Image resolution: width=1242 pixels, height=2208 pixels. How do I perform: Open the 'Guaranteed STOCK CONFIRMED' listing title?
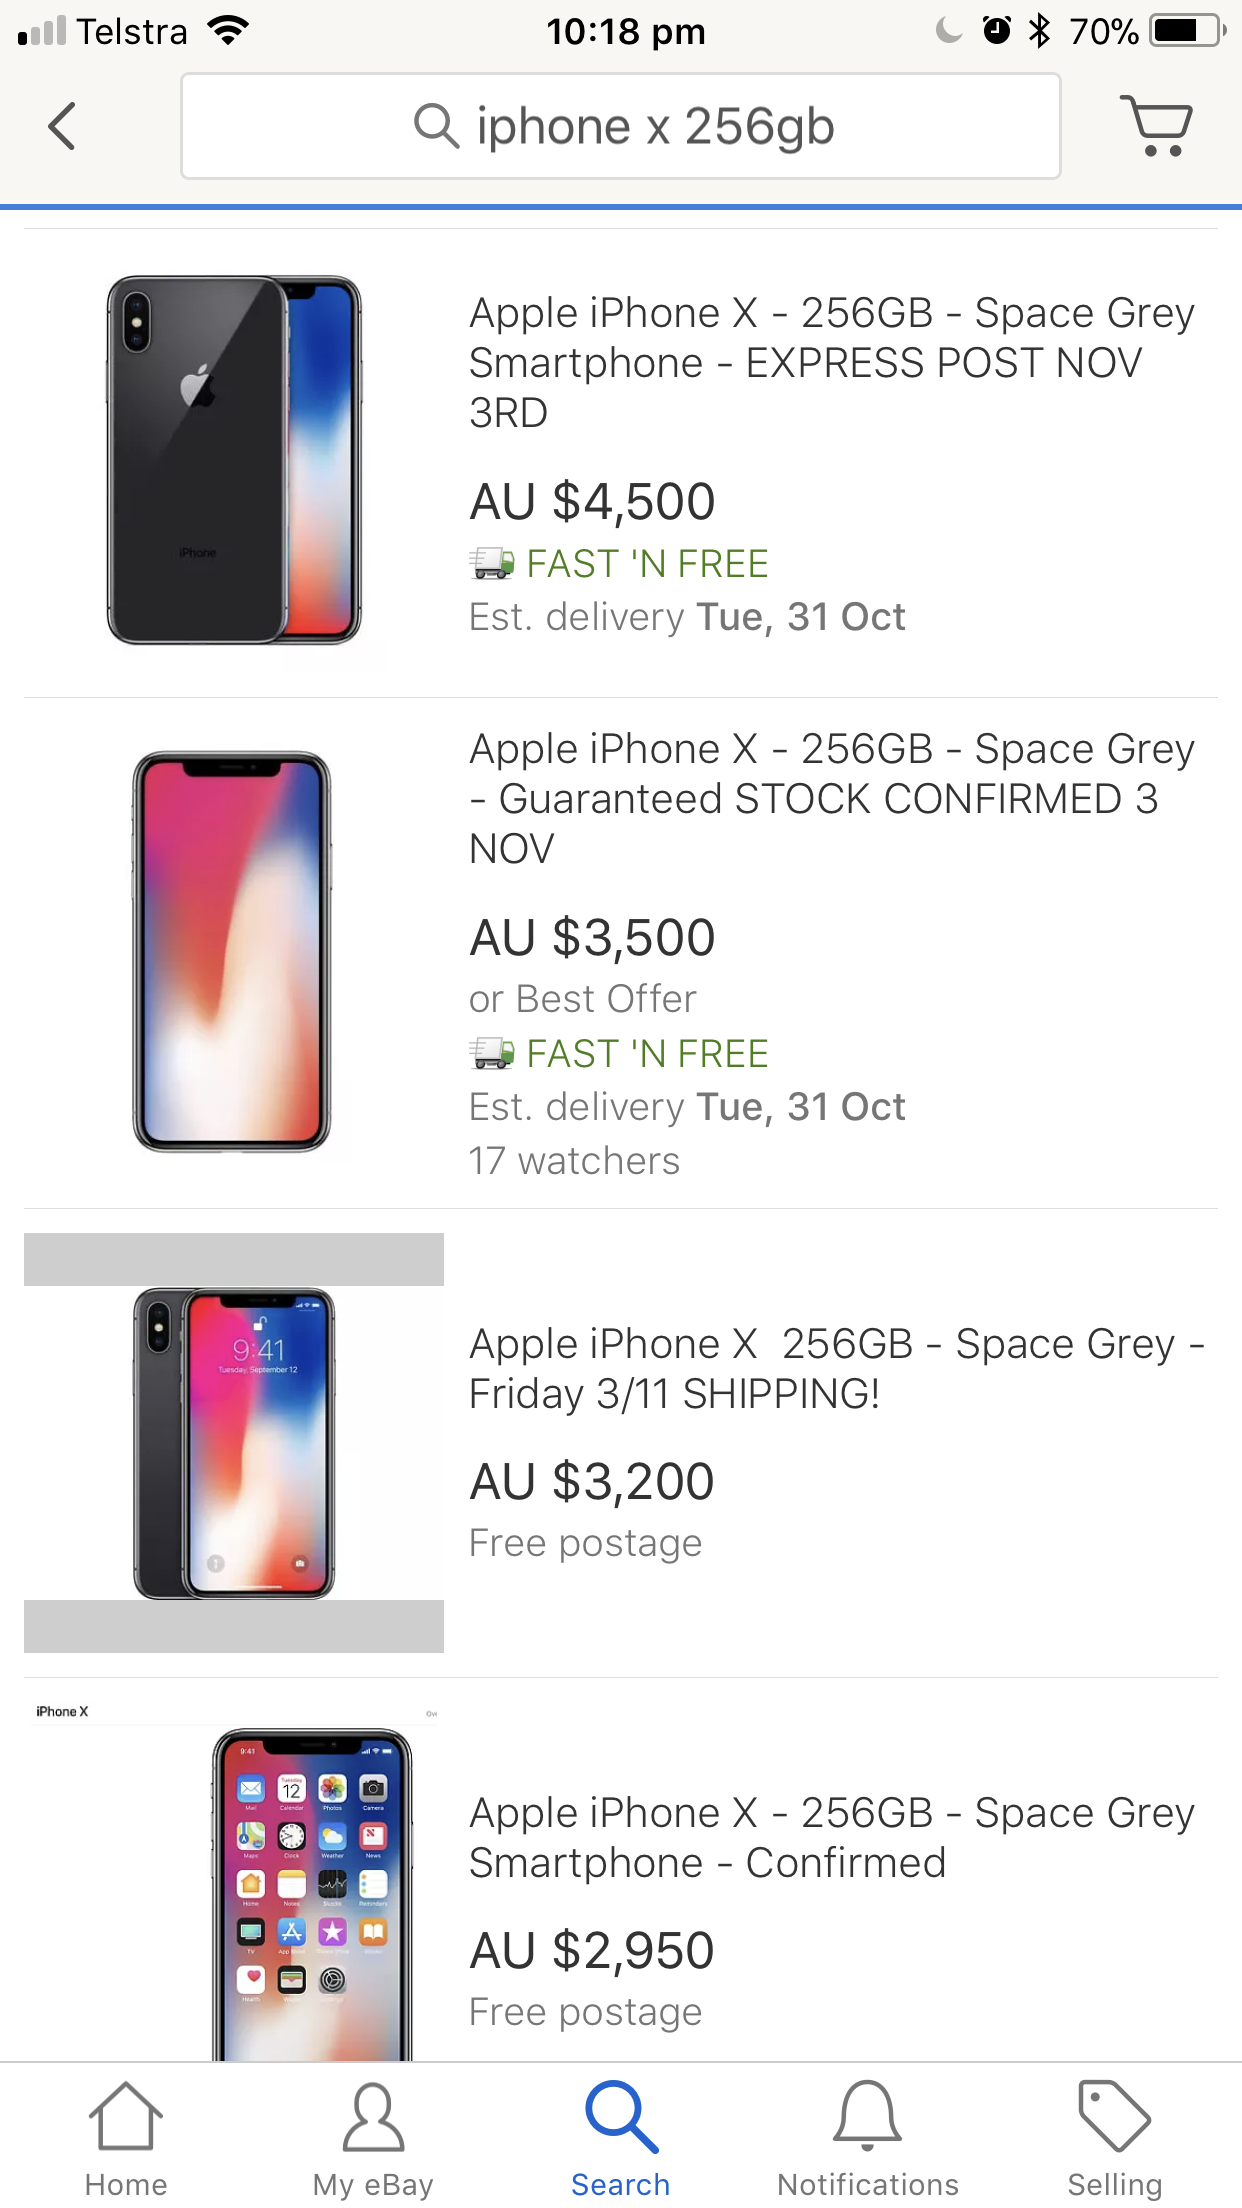click(x=831, y=798)
